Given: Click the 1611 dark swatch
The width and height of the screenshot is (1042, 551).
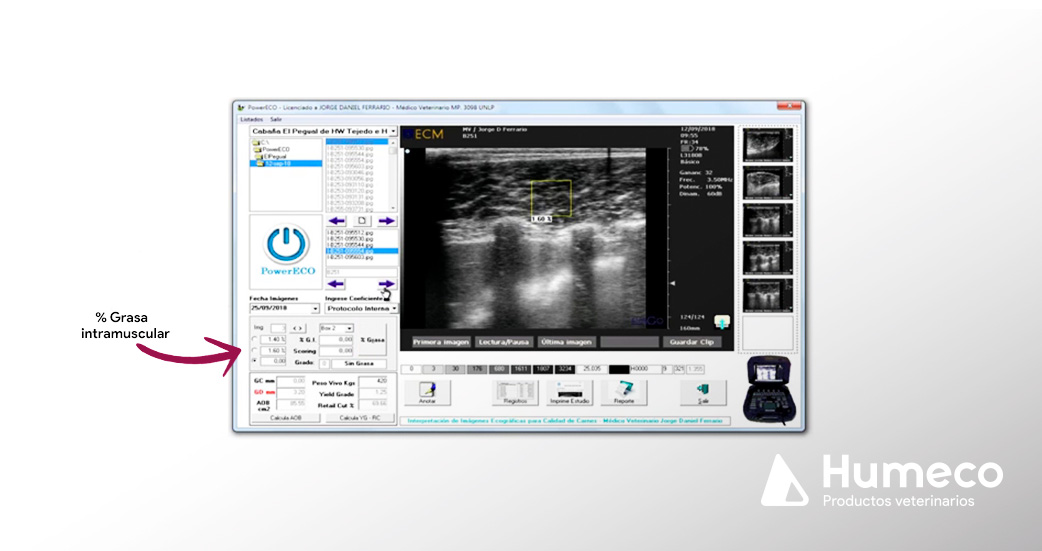Looking at the screenshot, I should pos(520,369).
